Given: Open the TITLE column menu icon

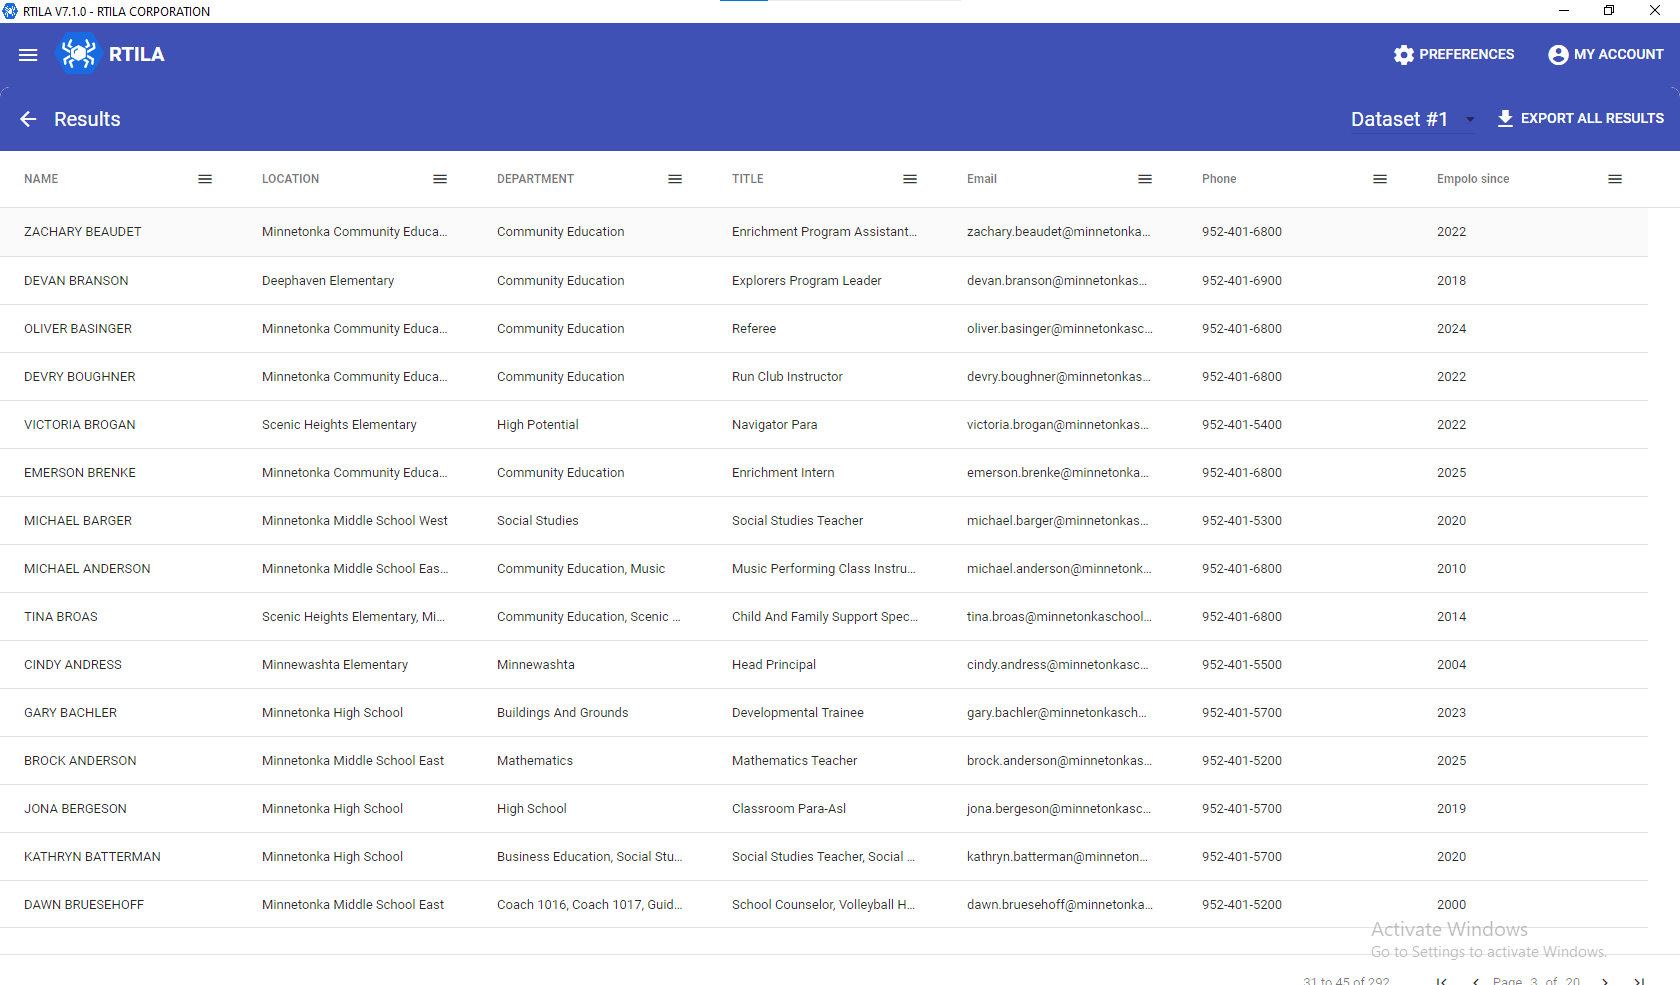Looking at the screenshot, I should tap(910, 179).
